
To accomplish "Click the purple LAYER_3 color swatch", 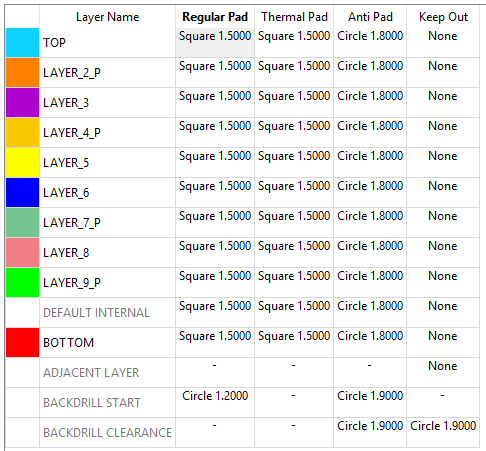I will [x=22, y=102].
